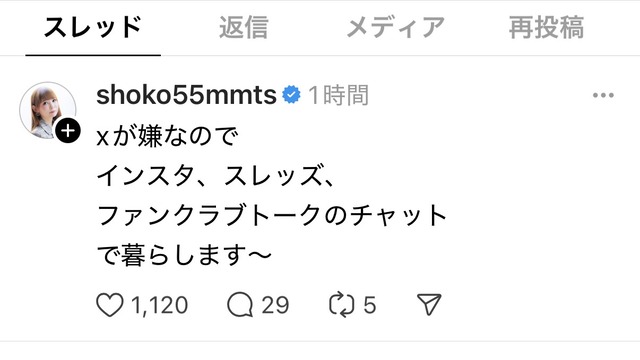Switch to the 返信 tab
The image size is (640, 360).
click(244, 28)
